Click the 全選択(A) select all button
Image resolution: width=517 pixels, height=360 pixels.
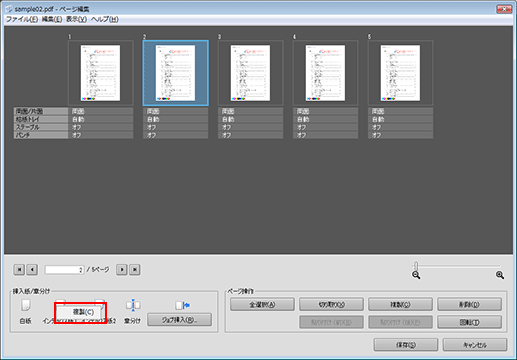click(x=262, y=304)
